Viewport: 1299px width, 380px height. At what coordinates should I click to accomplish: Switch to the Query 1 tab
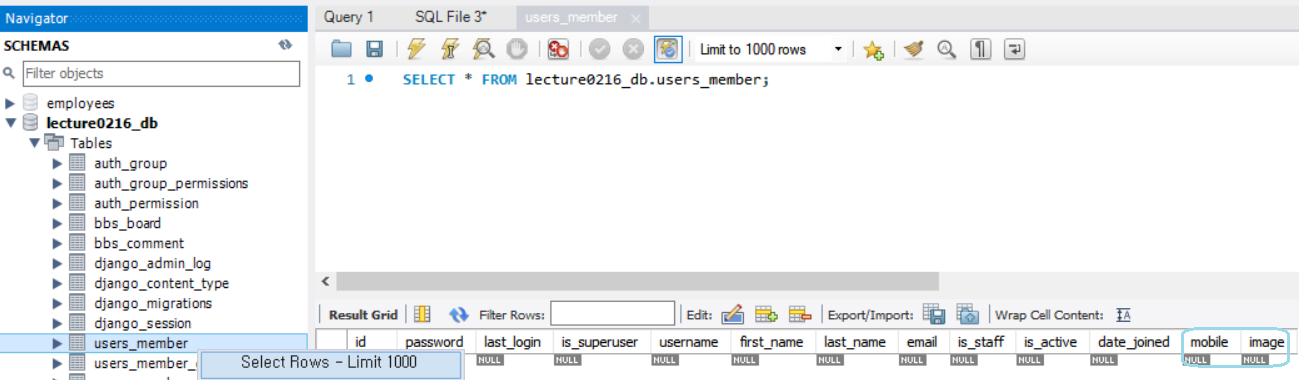[x=349, y=17]
